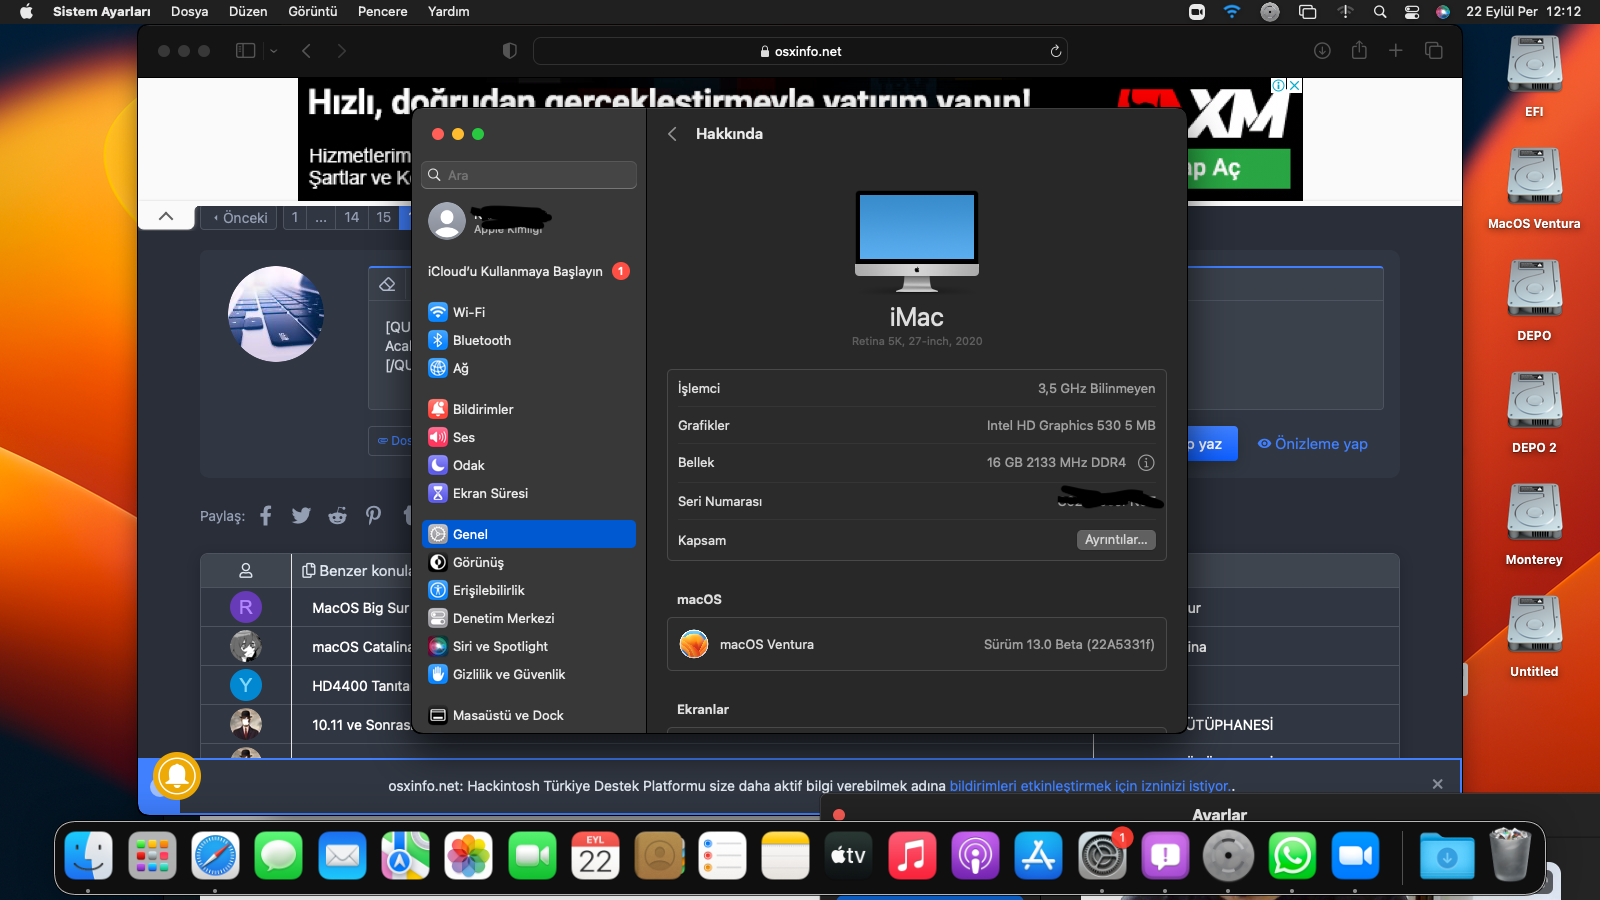Click the Ara search field in settings
The image size is (1600, 900).
click(530, 175)
